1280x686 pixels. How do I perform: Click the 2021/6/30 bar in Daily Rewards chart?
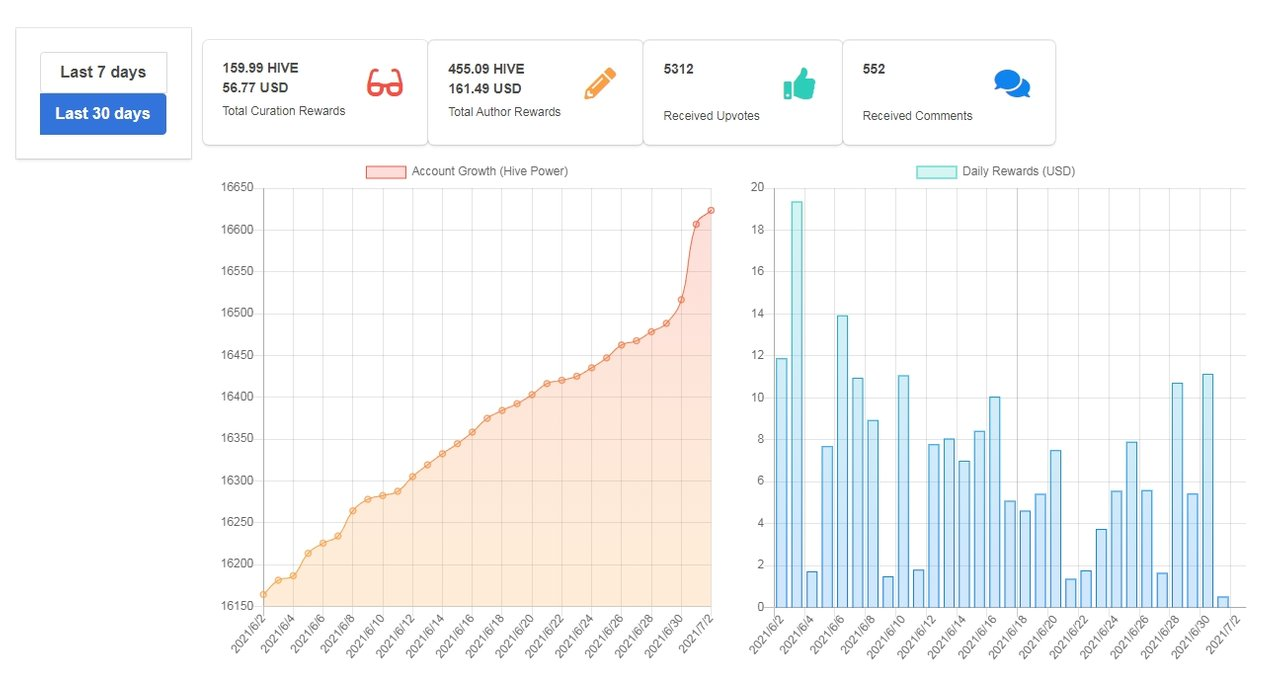[x=1208, y=491]
